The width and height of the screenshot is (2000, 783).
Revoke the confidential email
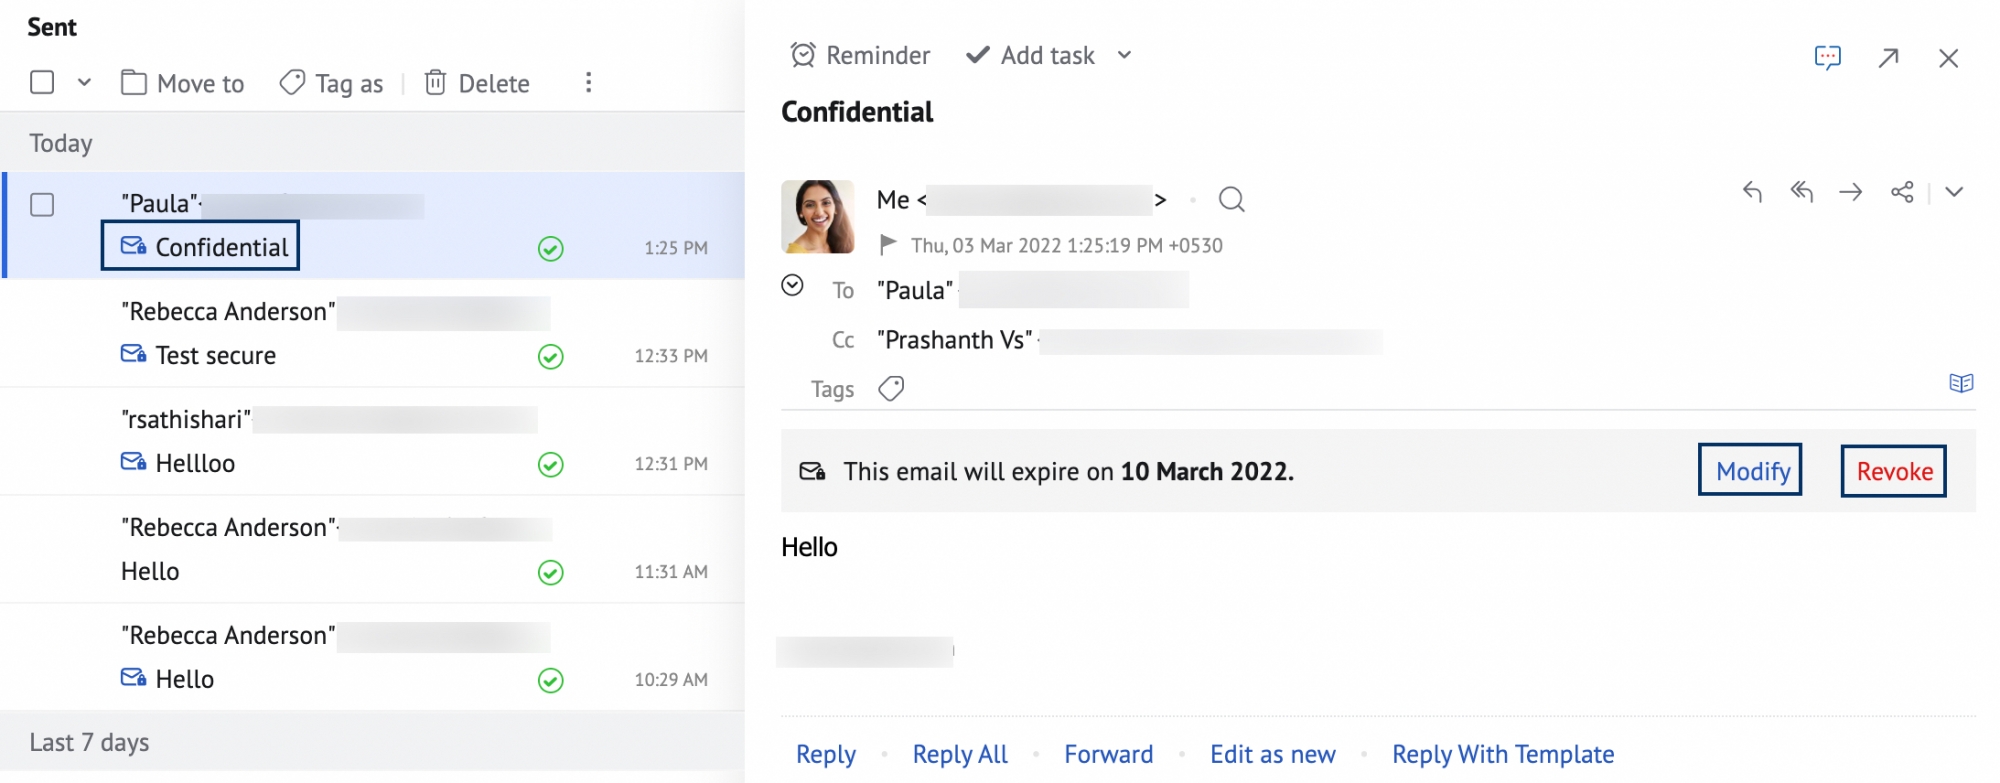click(1893, 470)
